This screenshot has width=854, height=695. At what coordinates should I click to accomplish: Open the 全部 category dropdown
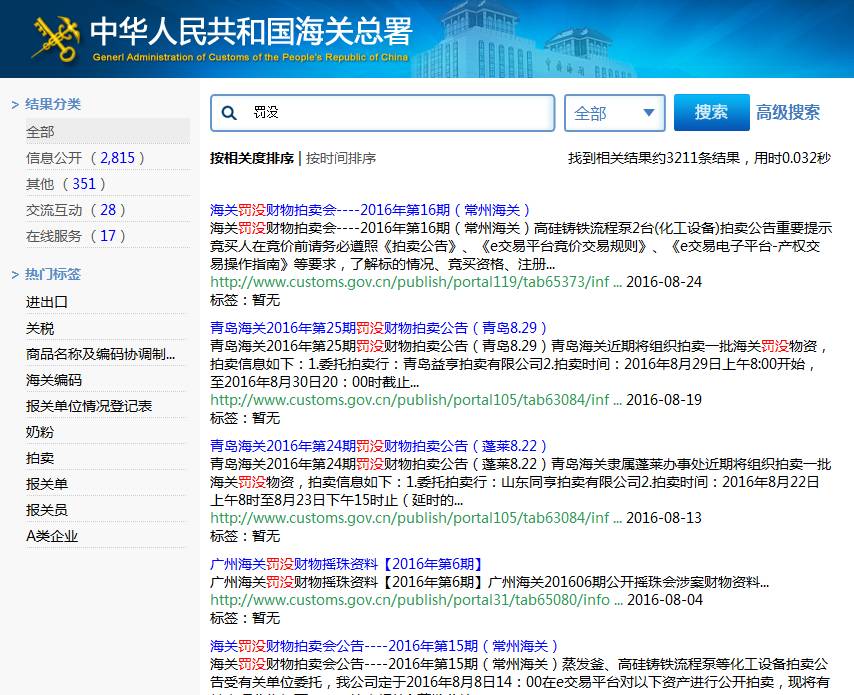[x=614, y=113]
